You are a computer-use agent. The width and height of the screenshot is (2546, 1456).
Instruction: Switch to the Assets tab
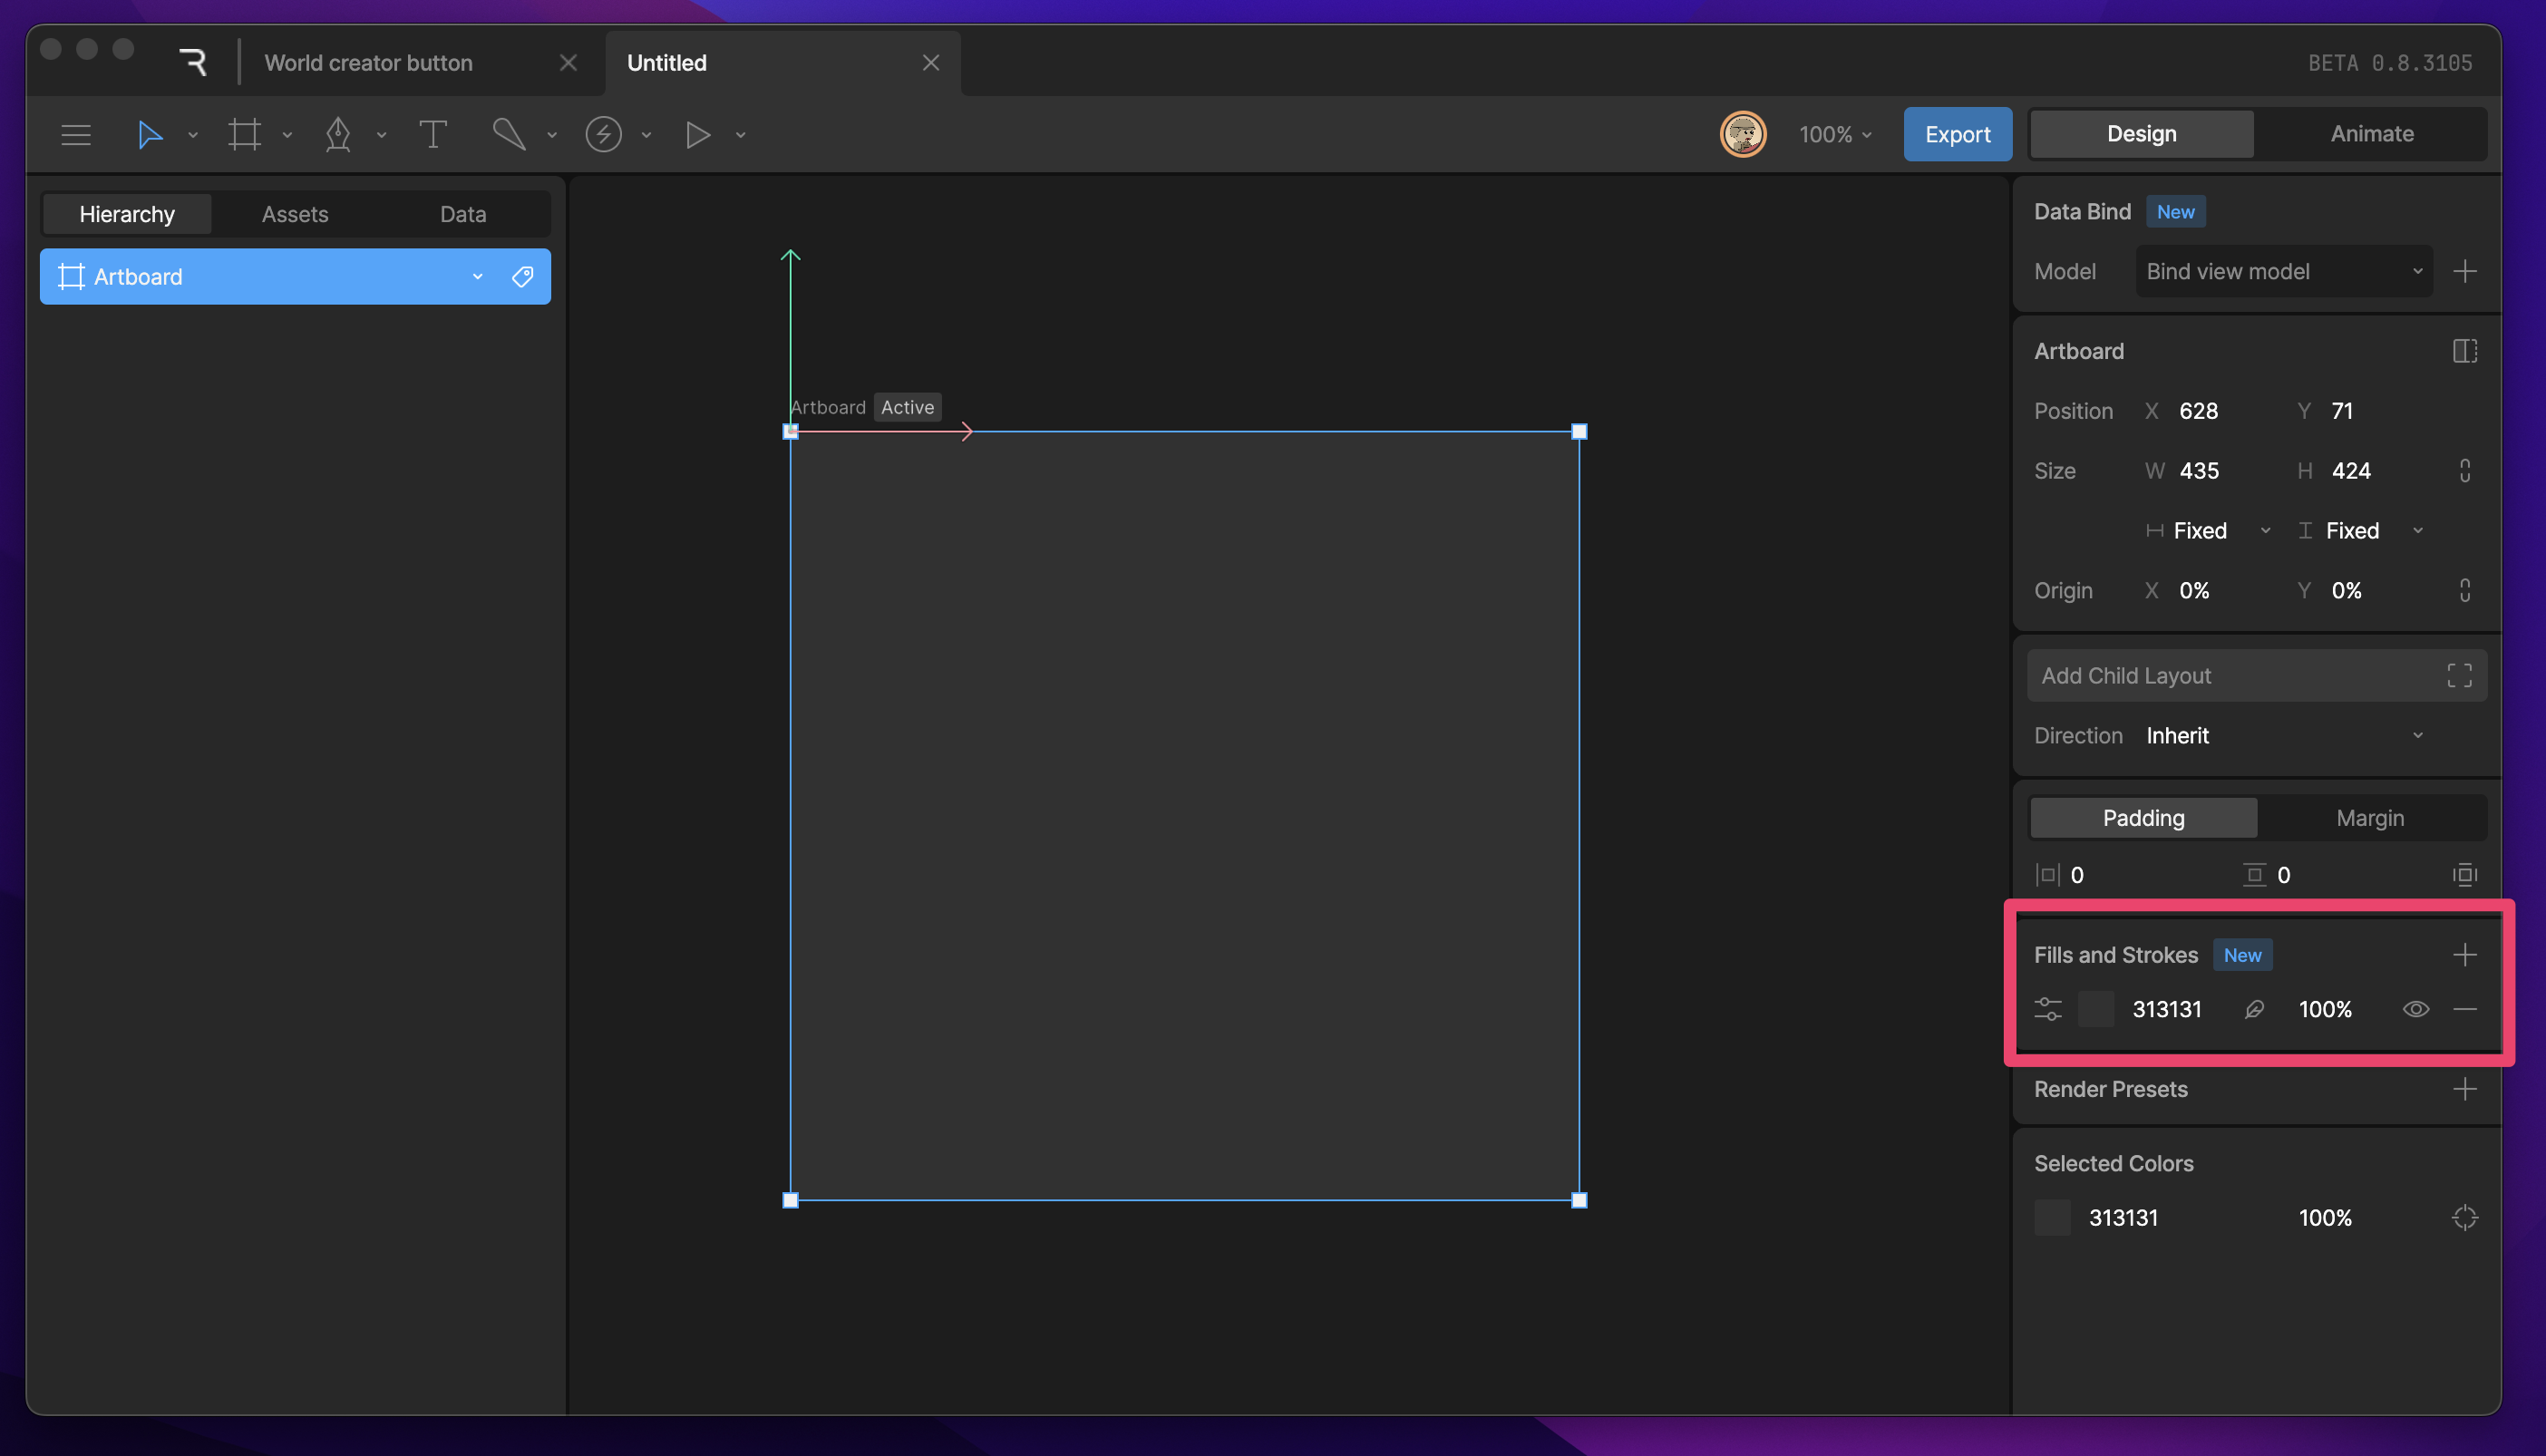[295, 214]
